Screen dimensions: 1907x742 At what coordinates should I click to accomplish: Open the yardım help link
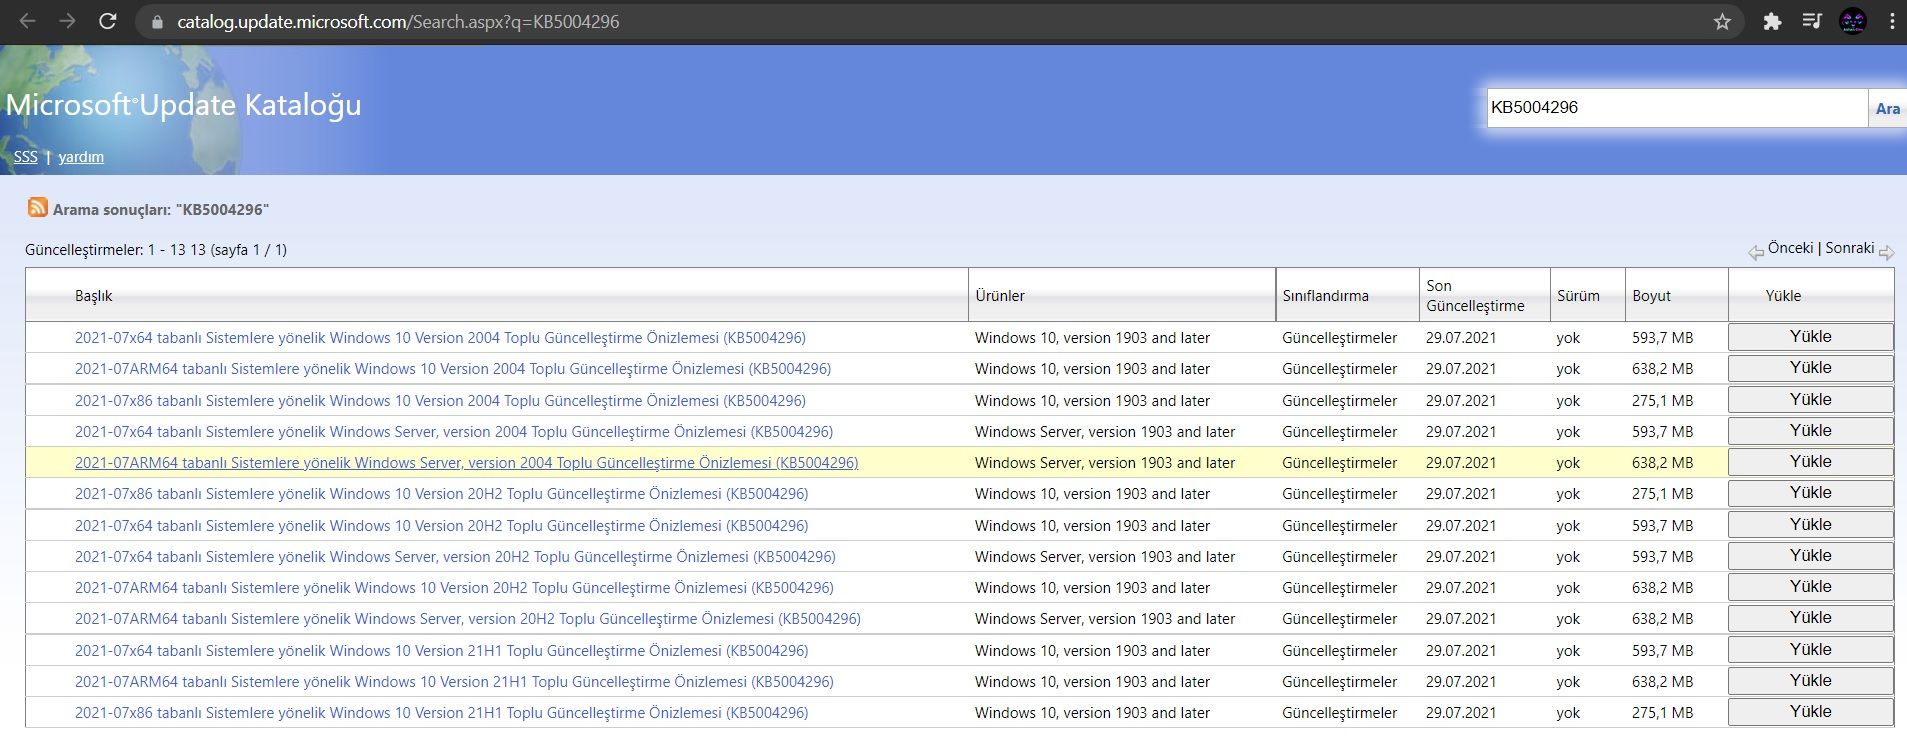pyautogui.click(x=81, y=157)
